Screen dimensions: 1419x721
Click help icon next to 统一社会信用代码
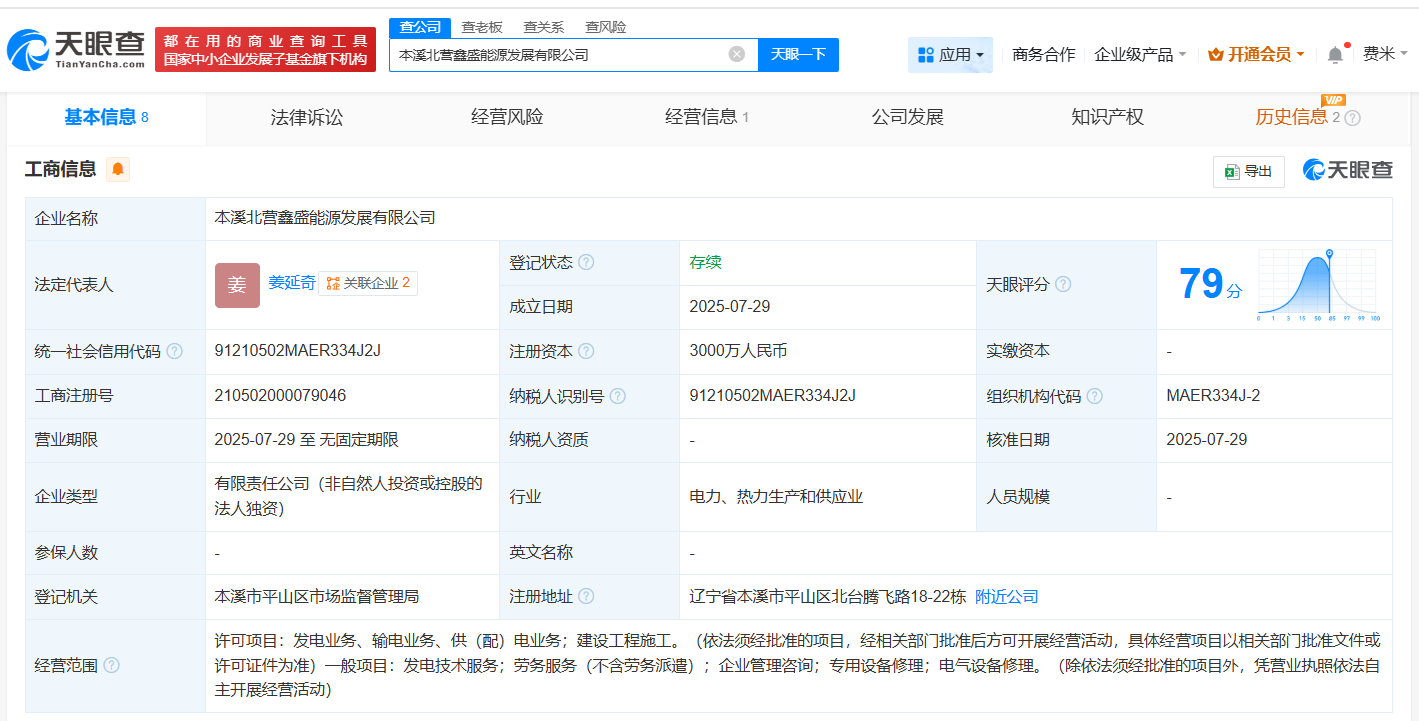pos(174,352)
